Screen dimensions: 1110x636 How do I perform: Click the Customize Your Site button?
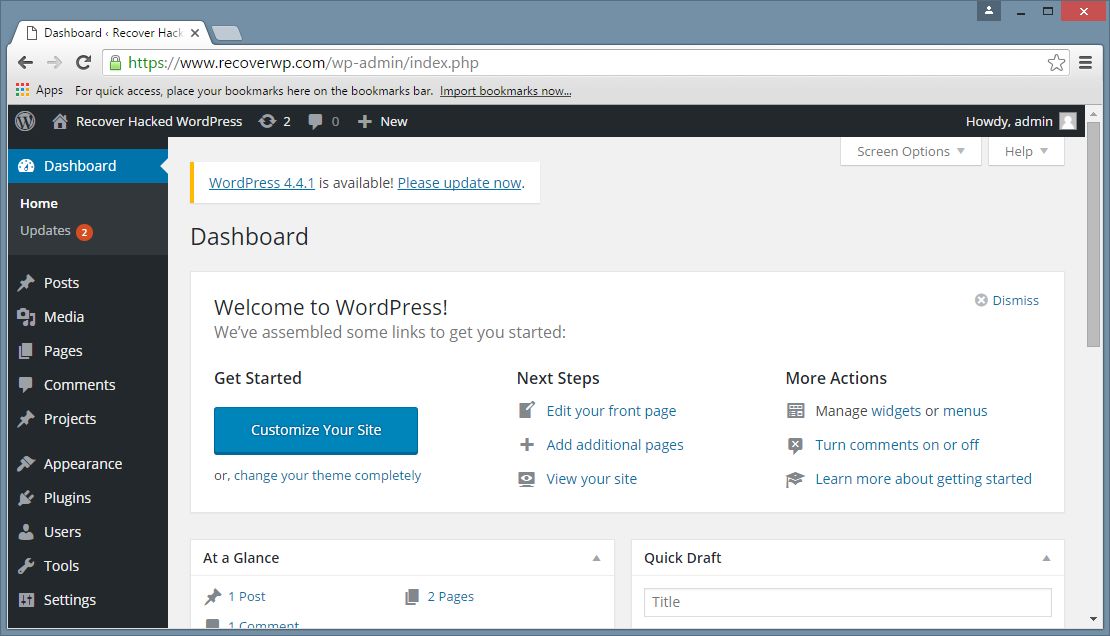click(x=316, y=430)
